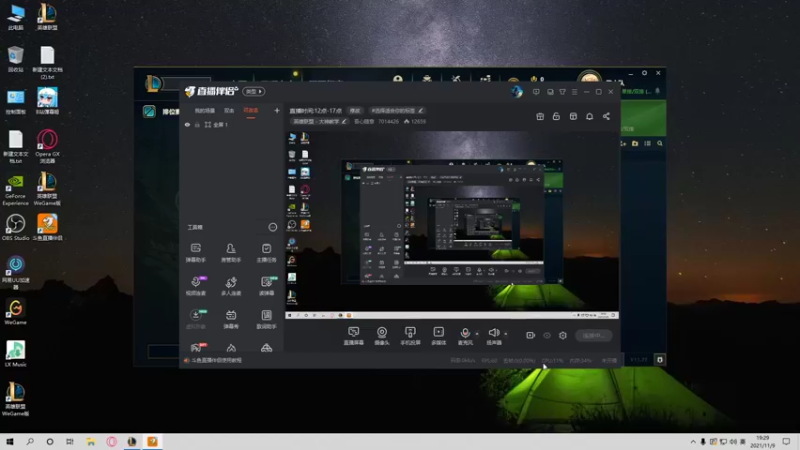Image resolution: width=800 pixels, height=450 pixels.
Task: Open microphone options arrow
Action: [x=477, y=334]
